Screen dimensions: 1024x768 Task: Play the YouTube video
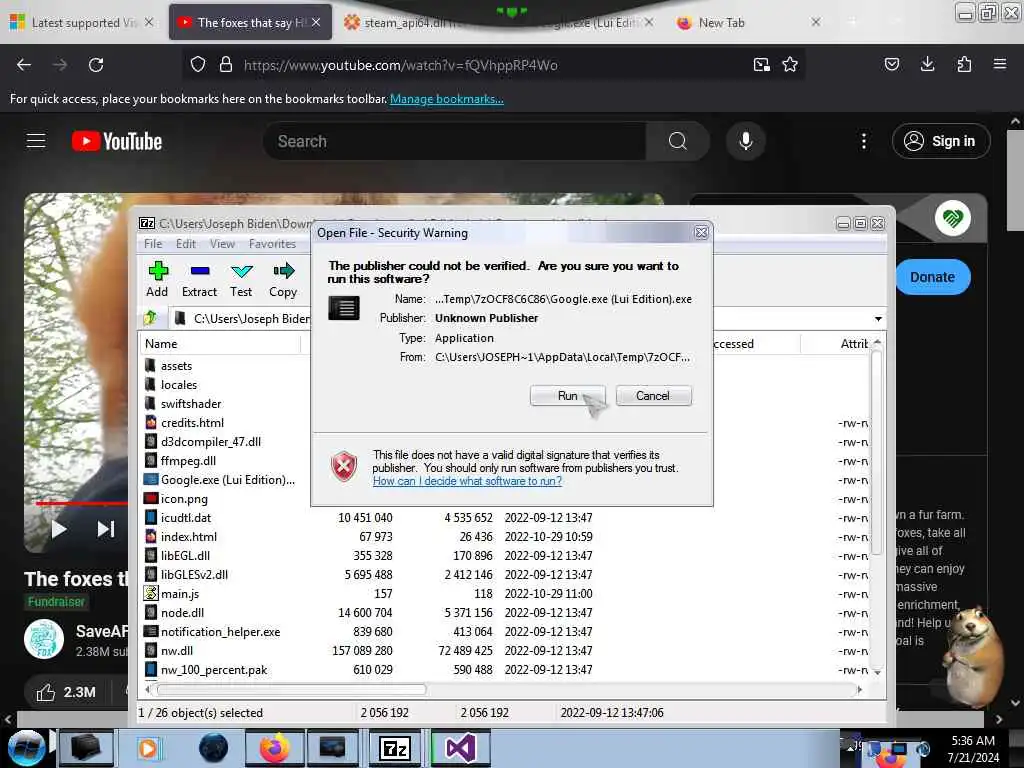[59, 529]
